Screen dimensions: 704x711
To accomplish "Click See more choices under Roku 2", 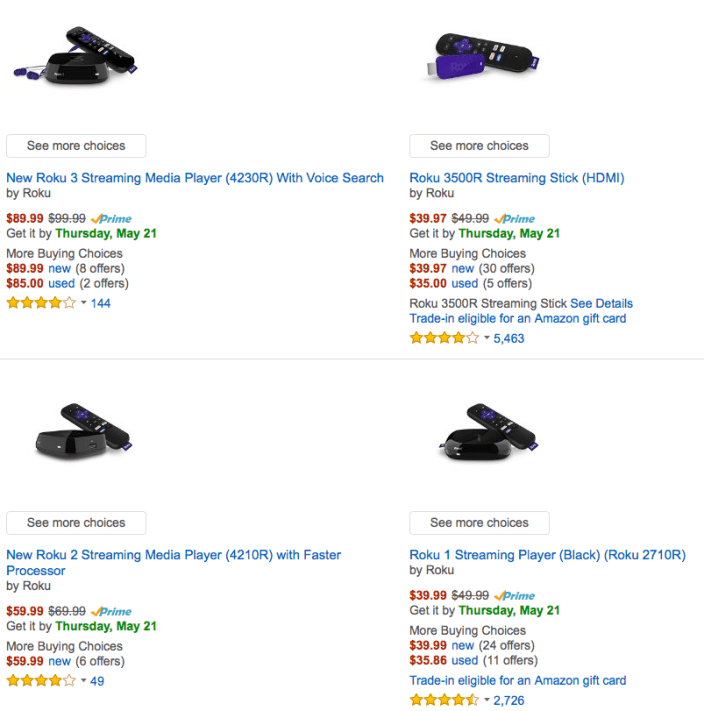I will (x=76, y=523).
